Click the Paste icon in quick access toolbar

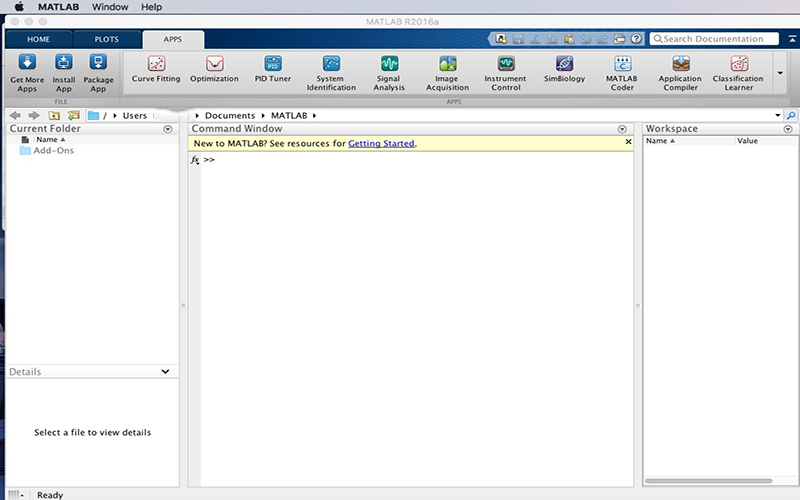(569, 39)
